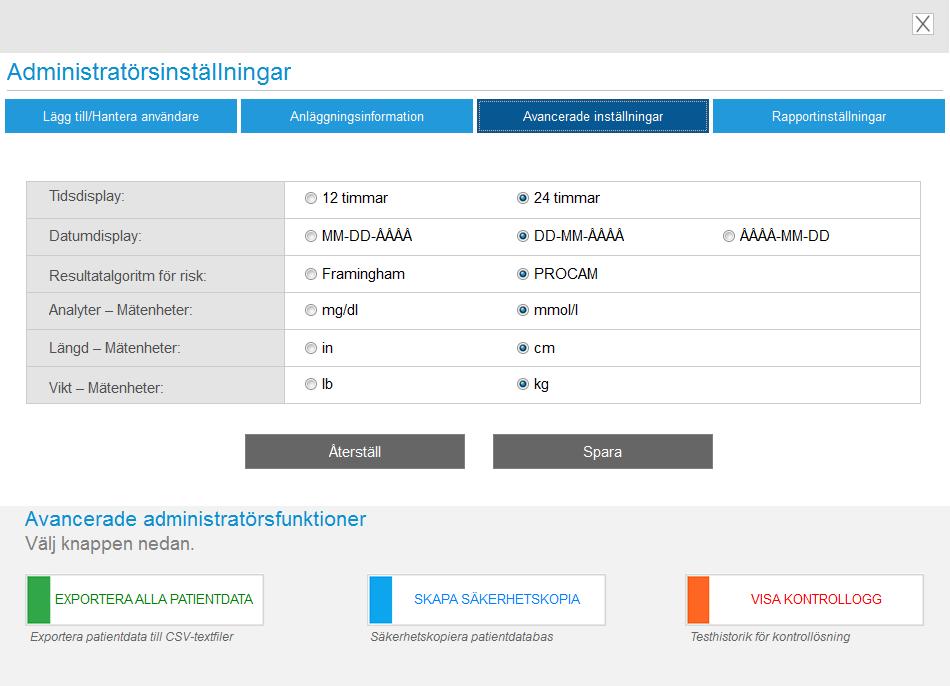The height and width of the screenshot is (686, 950).
Task: Click the Resultatalgoritm för risk label
Action: pos(128,276)
